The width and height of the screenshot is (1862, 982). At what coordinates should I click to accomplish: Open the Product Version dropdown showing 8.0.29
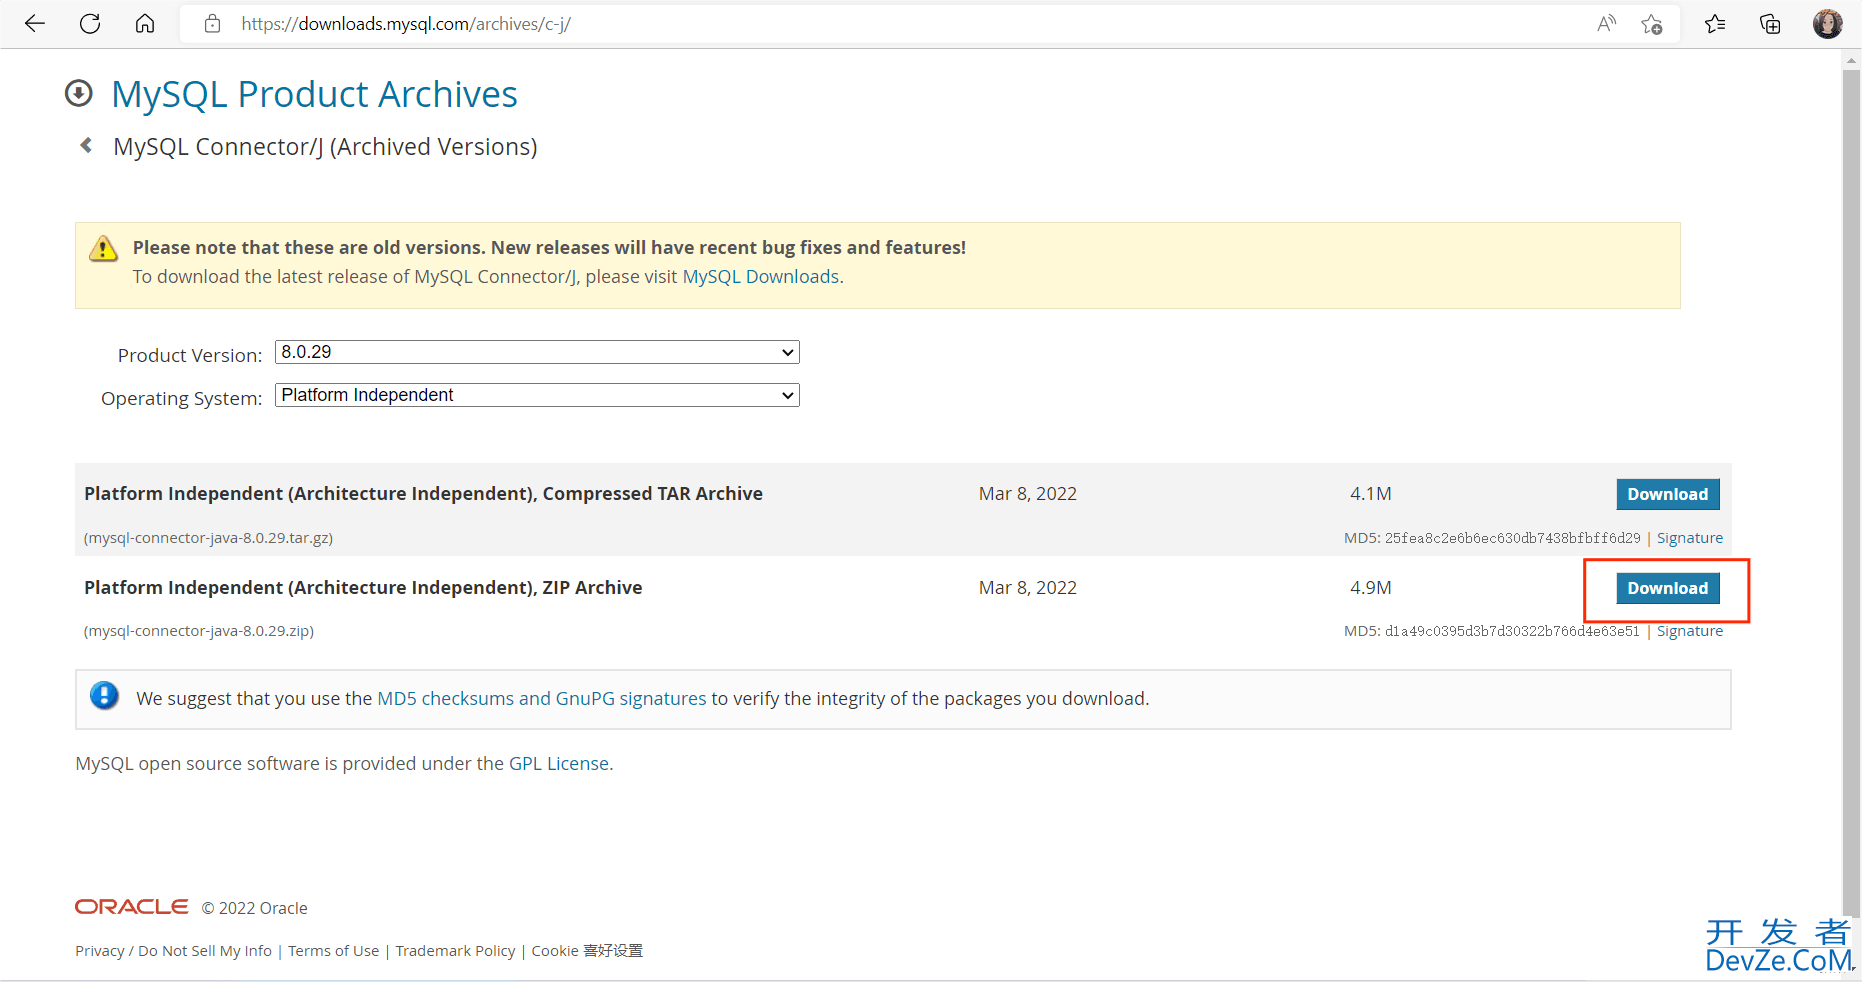[x=537, y=352]
